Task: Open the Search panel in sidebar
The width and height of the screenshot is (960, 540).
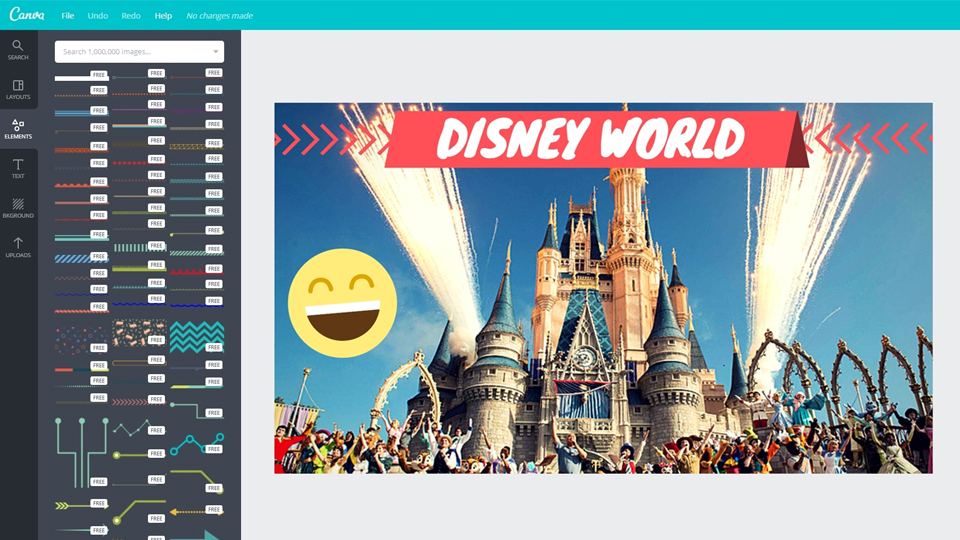Action: 18,50
